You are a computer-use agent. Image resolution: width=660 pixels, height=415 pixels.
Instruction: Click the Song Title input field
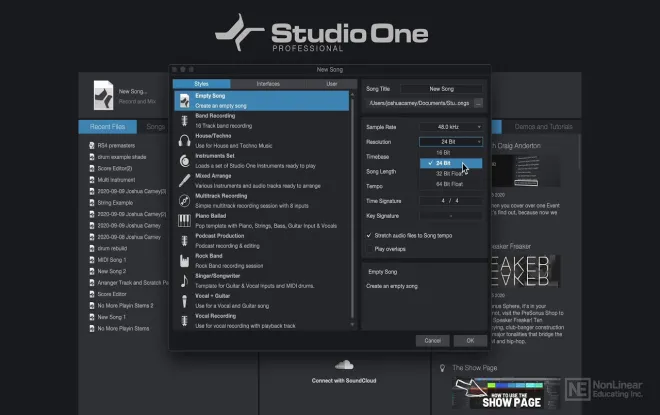click(442, 89)
